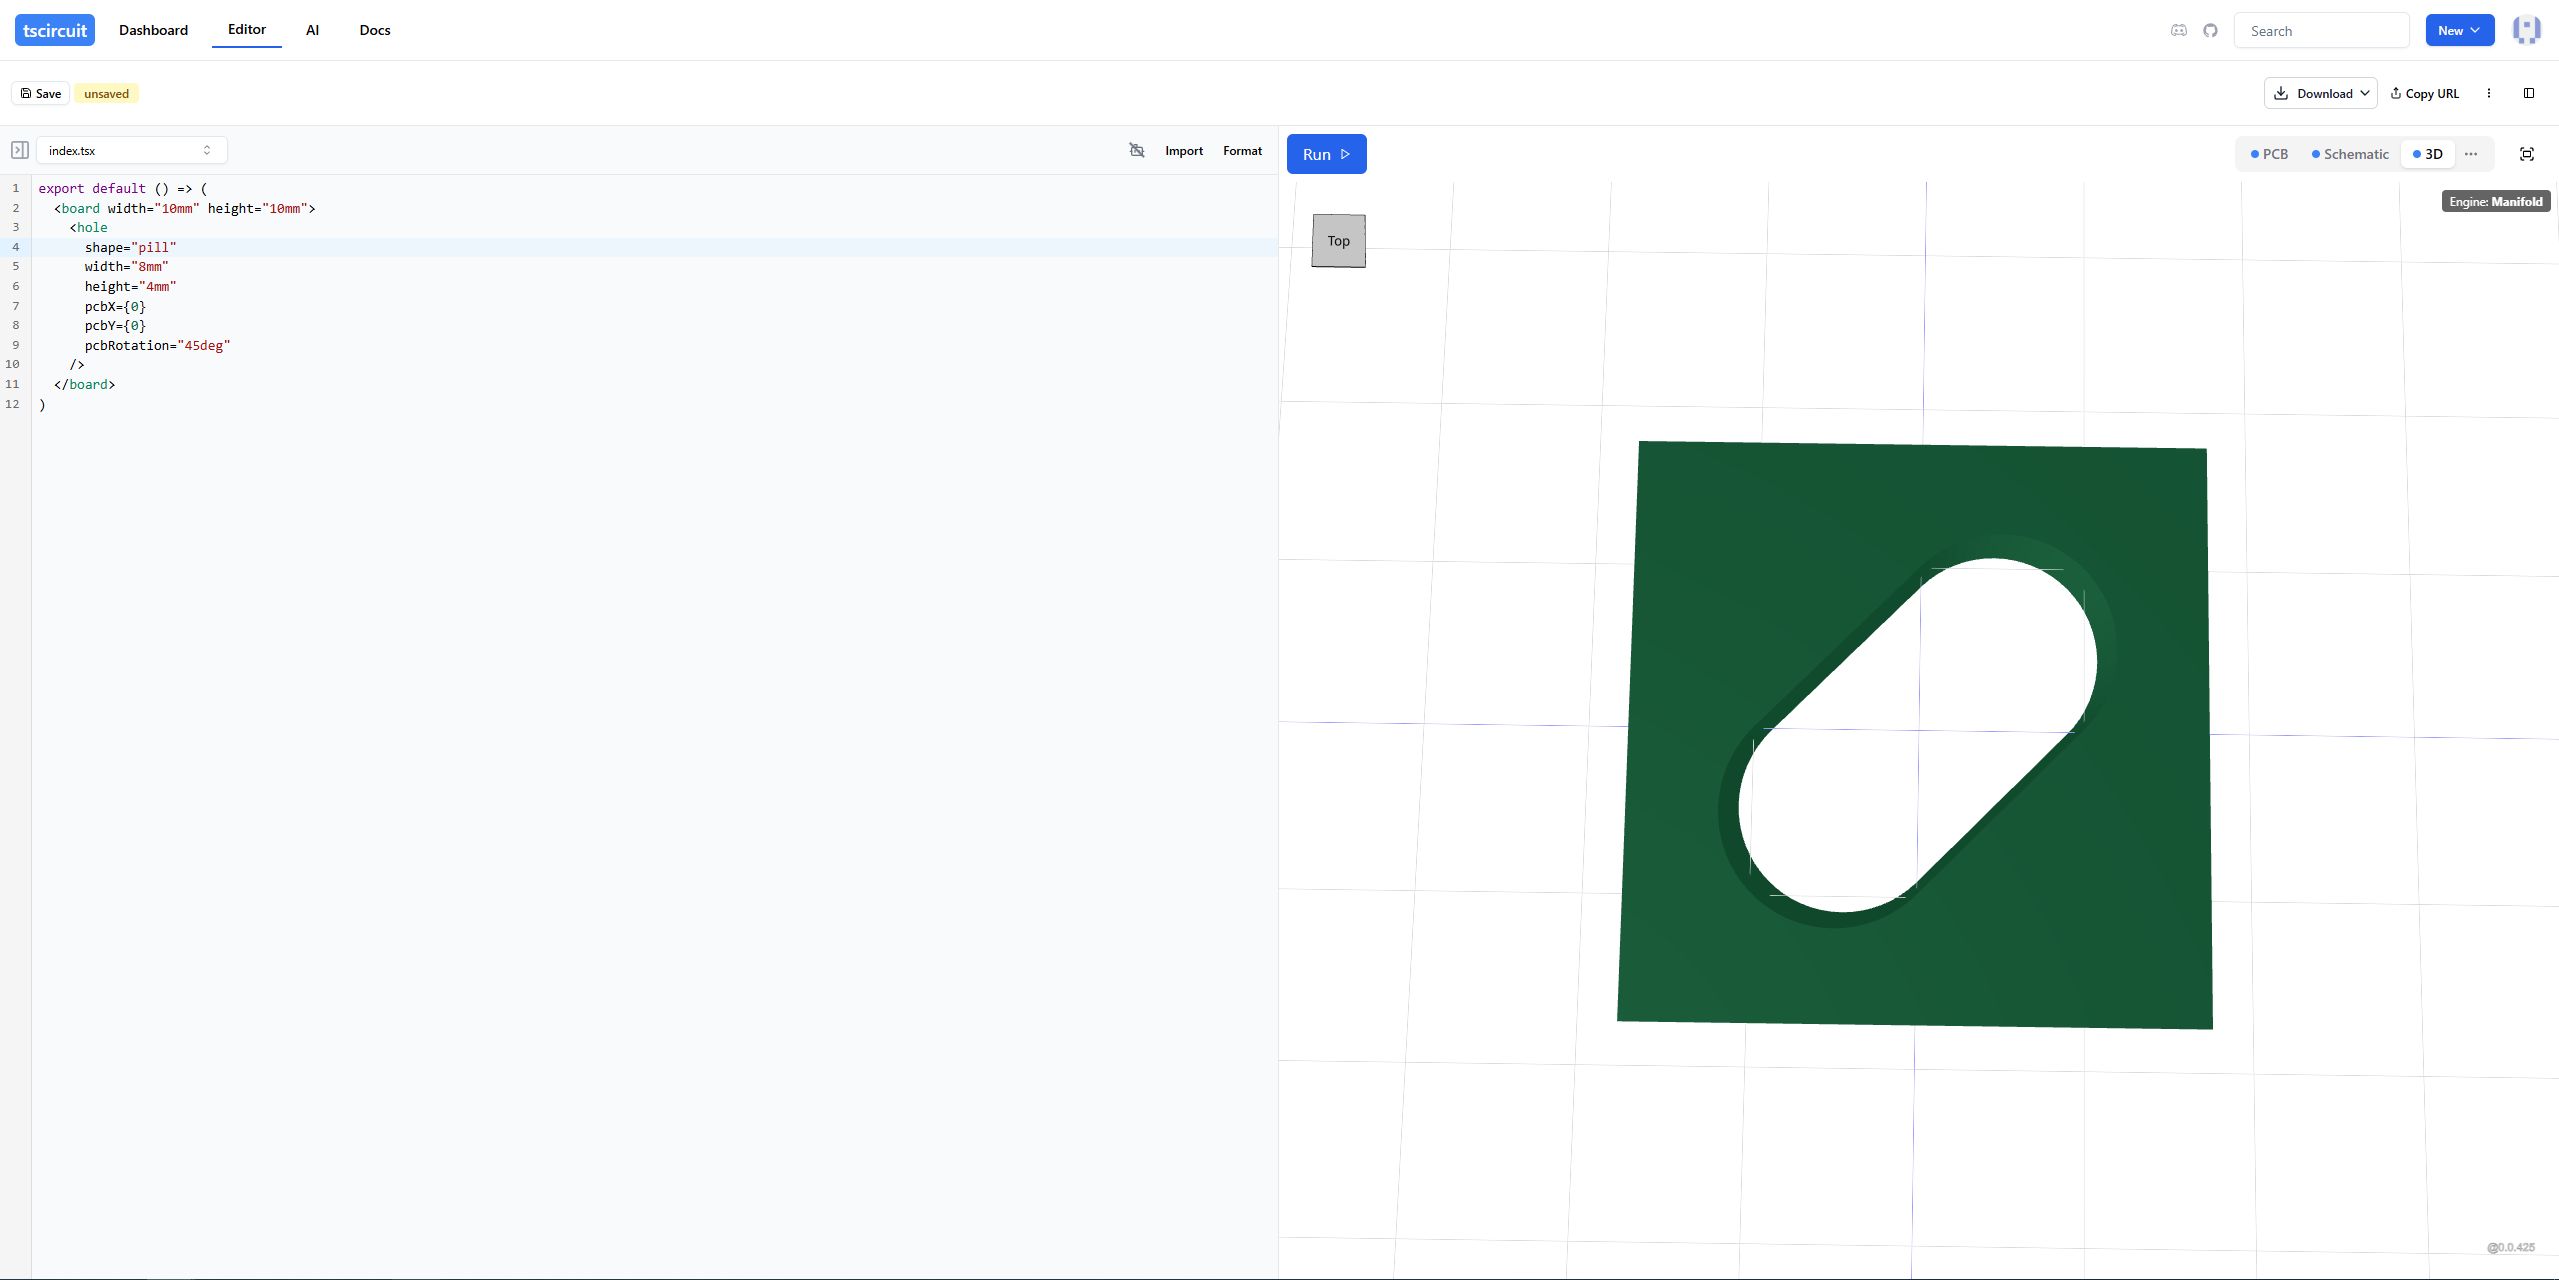Click the Format code button

tap(1242, 150)
